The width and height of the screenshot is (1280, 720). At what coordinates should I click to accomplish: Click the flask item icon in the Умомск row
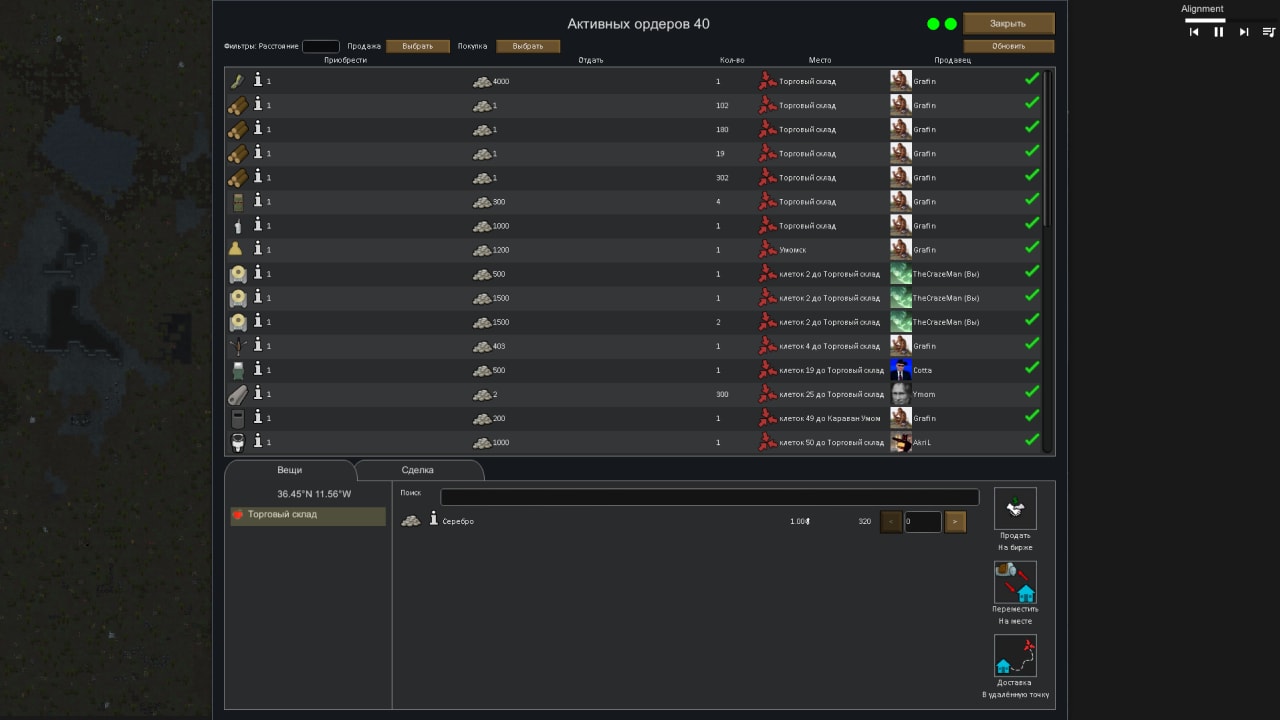(237, 249)
